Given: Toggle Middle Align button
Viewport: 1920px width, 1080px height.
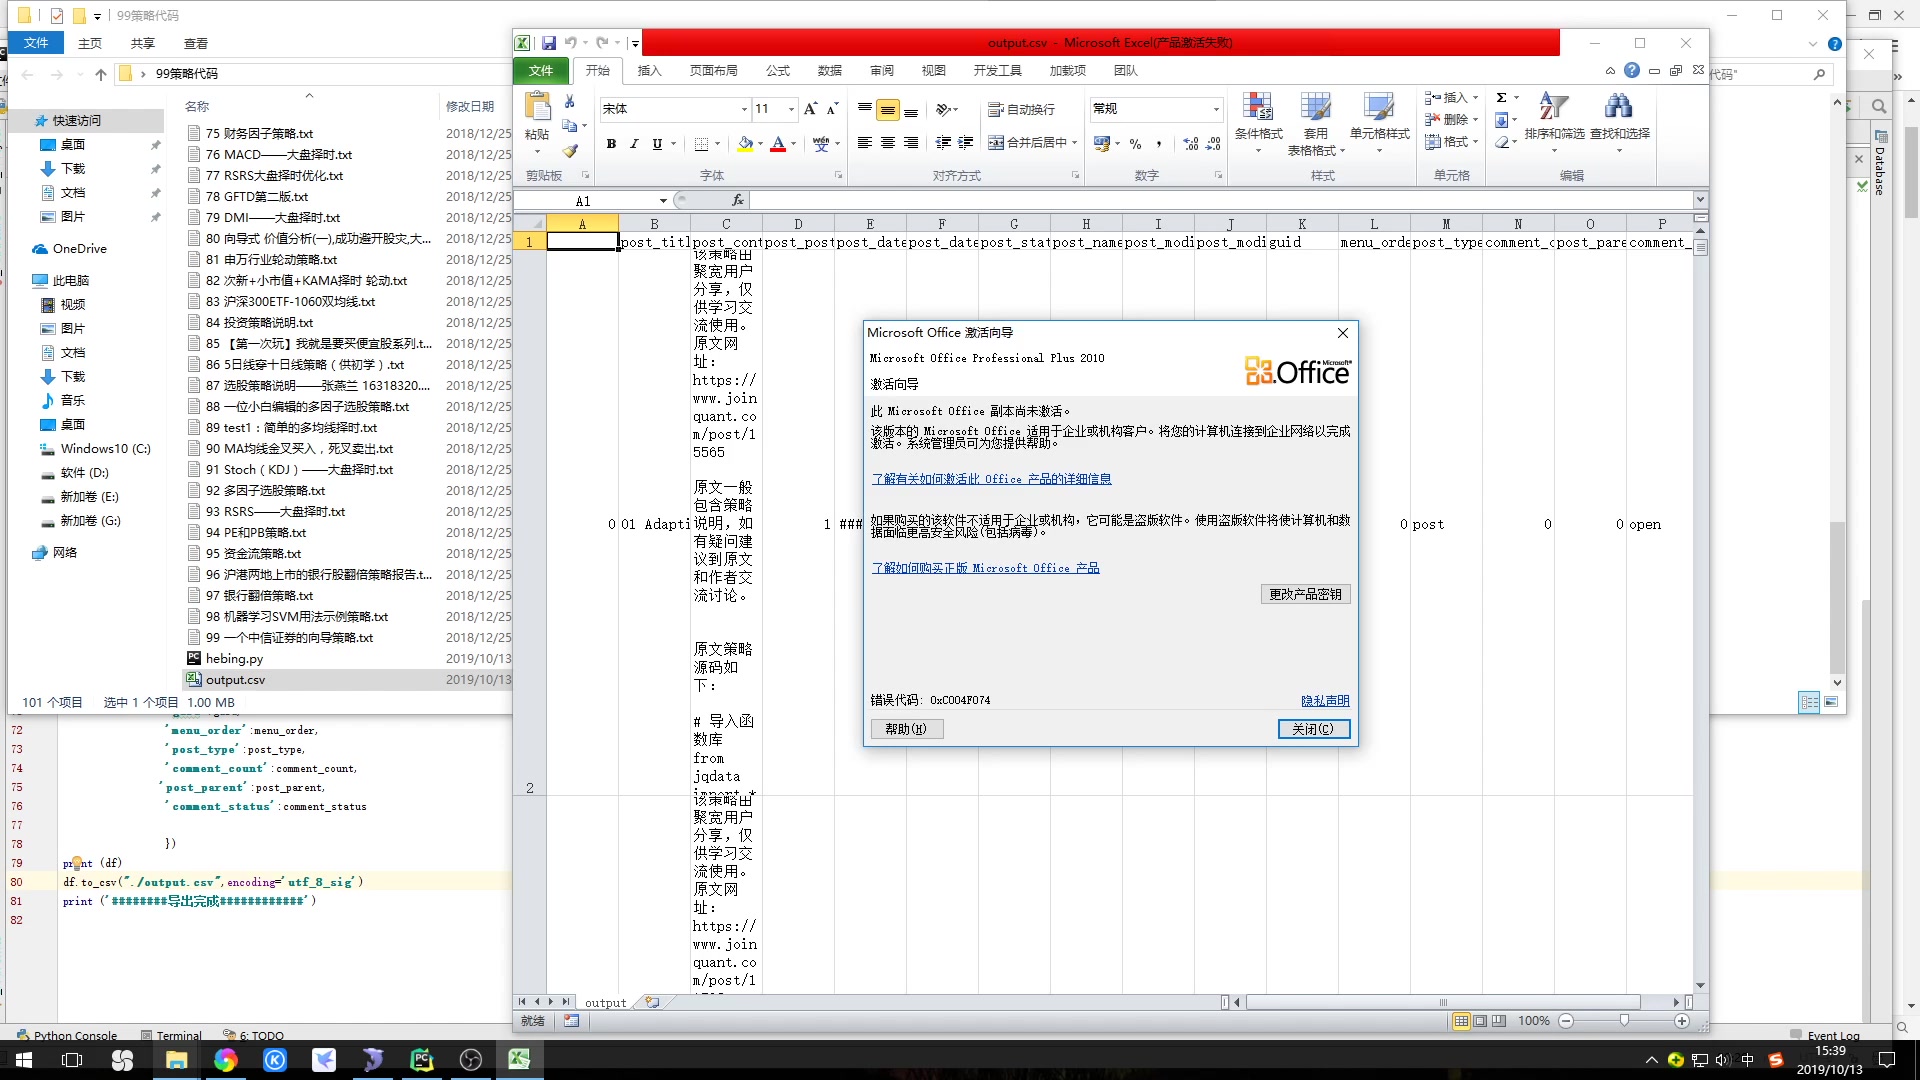Looking at the screenshot, I should click(x=888, y=109).
